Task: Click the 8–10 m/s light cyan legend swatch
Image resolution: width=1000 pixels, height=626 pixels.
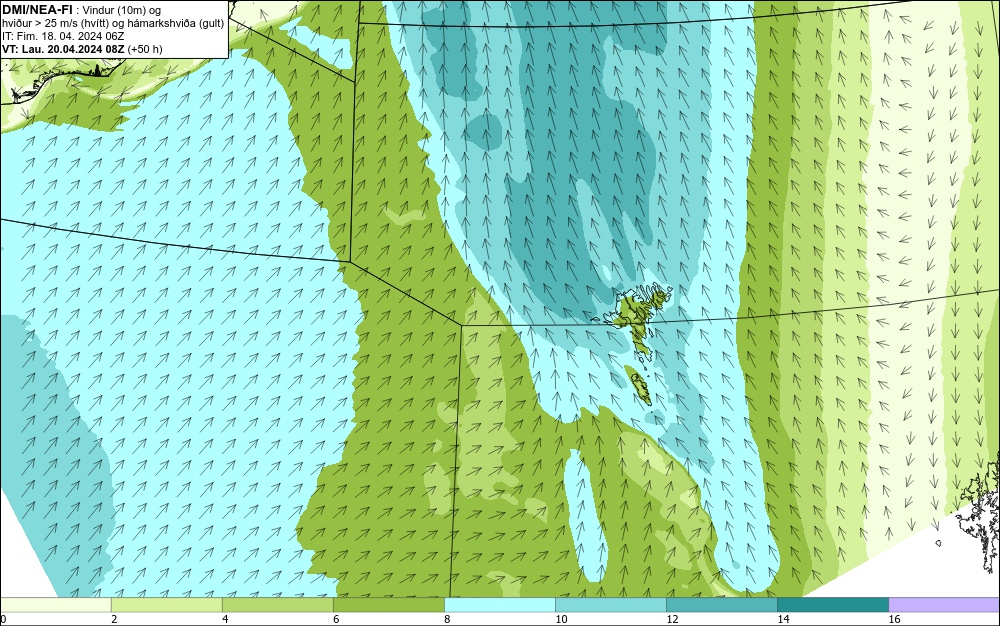Action: pyautogui.click(x=499, y=604)
